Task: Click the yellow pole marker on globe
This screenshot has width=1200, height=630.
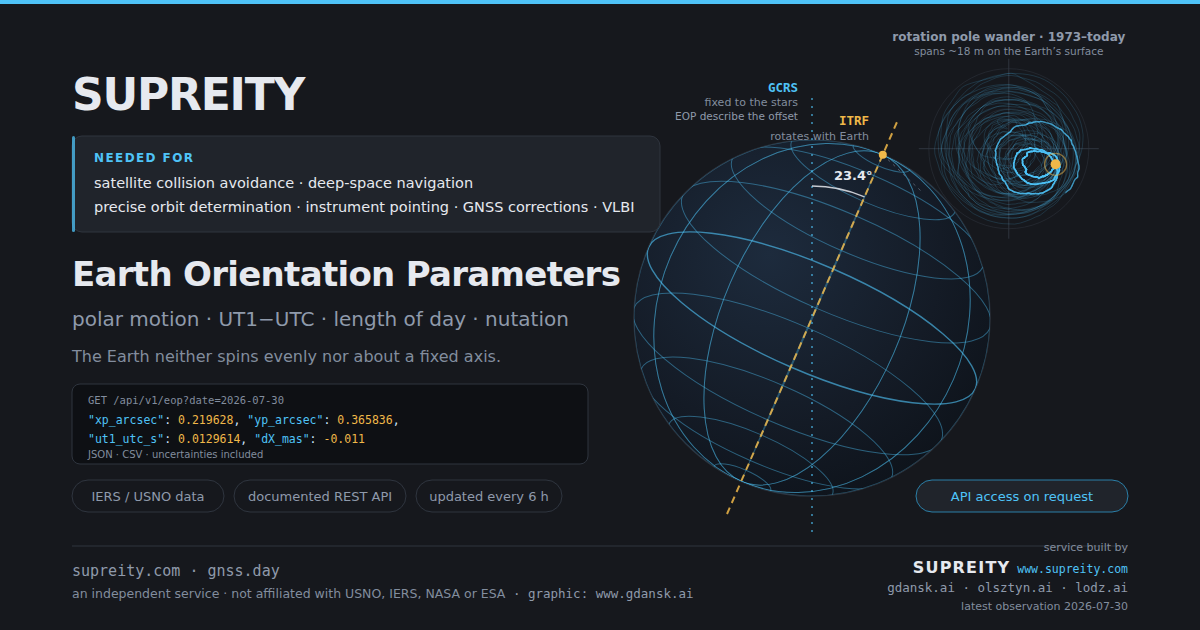Action: 883,155
